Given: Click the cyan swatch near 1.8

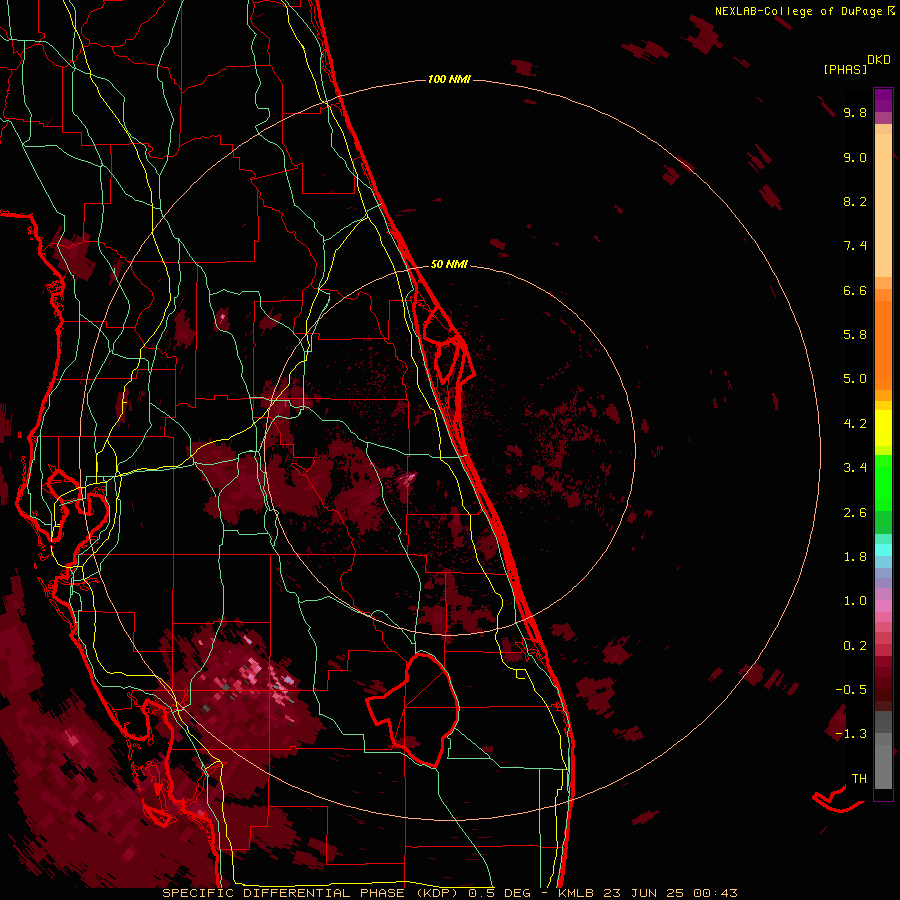Looking at the screenshot, I should 883,550.
